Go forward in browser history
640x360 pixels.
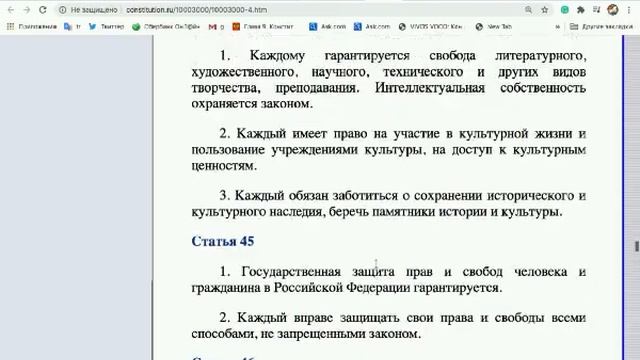click(x=27, y=10)
